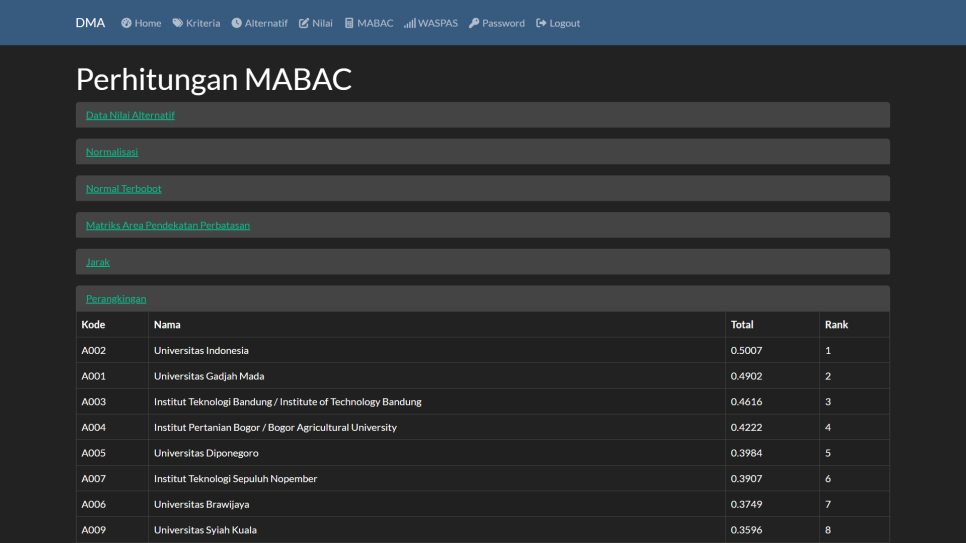Expand the Data Nilai Alternatif panel
966x543 pixels.
[x=130, y=115]
